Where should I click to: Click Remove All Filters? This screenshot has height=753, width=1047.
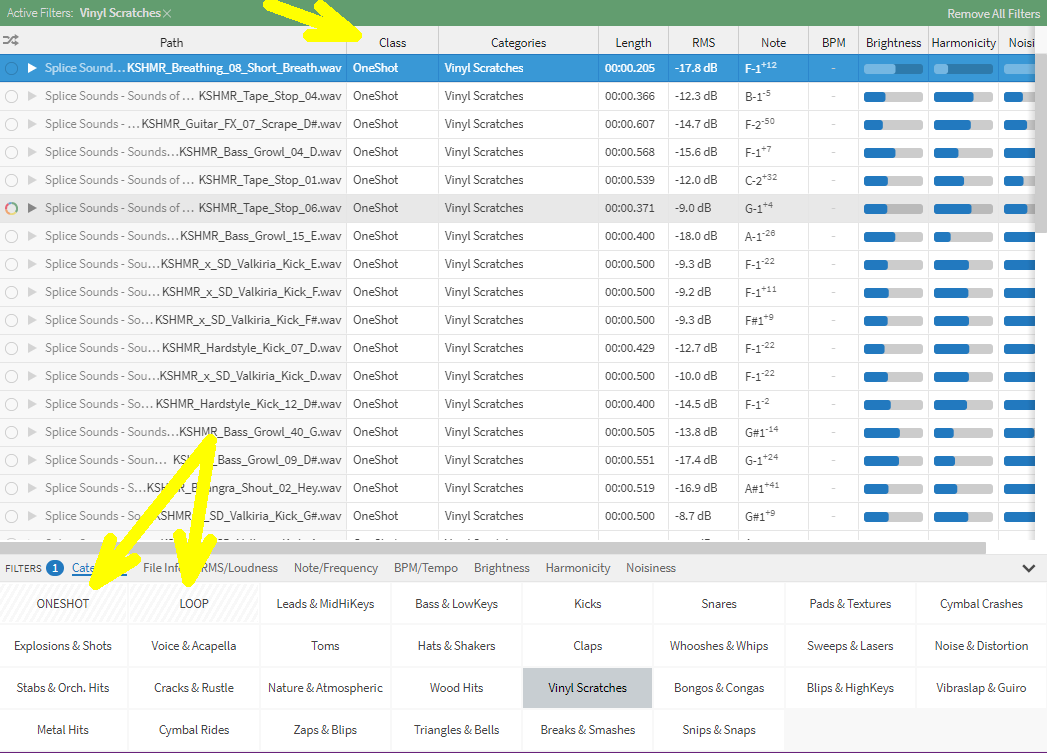coord(994,13)
